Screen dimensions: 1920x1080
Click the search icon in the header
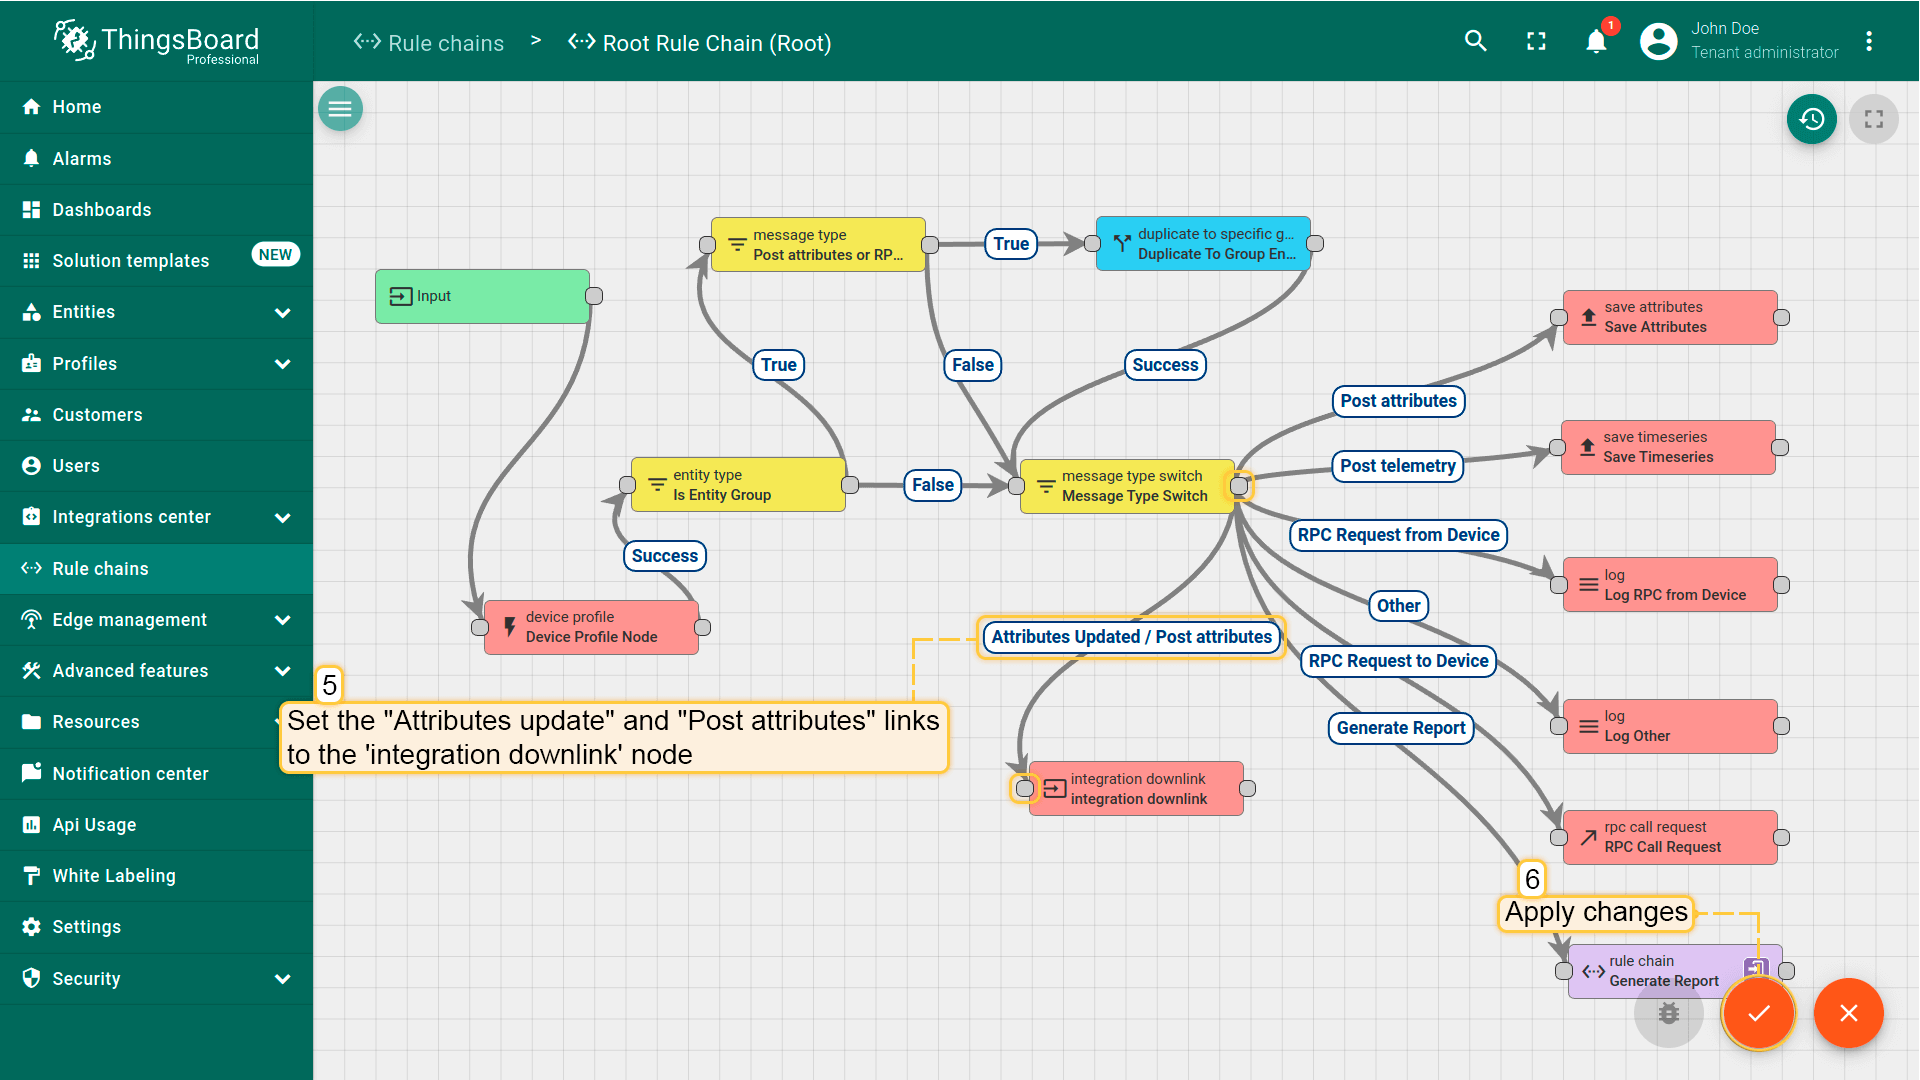(x=1475, y=41)
